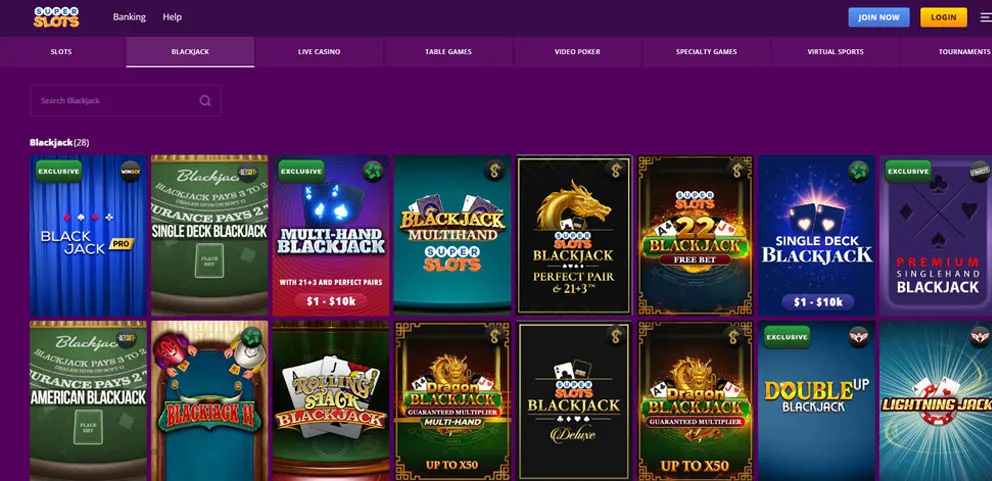Open the Help link
Screen dimensions: 992x481
point(172,17)
